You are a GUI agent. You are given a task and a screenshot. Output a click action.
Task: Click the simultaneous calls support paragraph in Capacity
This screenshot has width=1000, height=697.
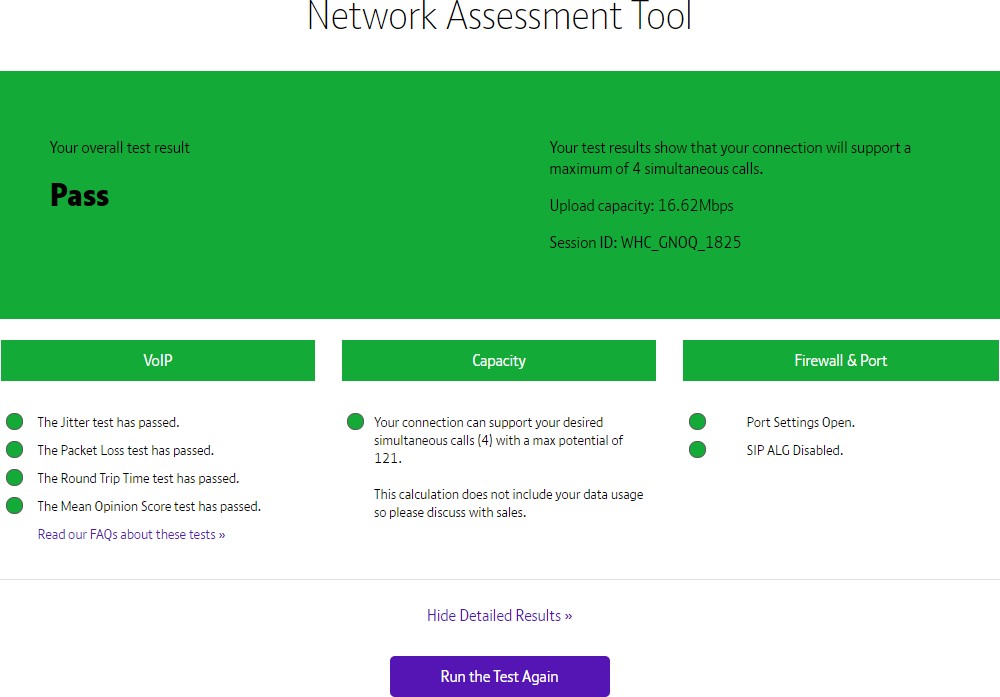click(x=499, y=440)
